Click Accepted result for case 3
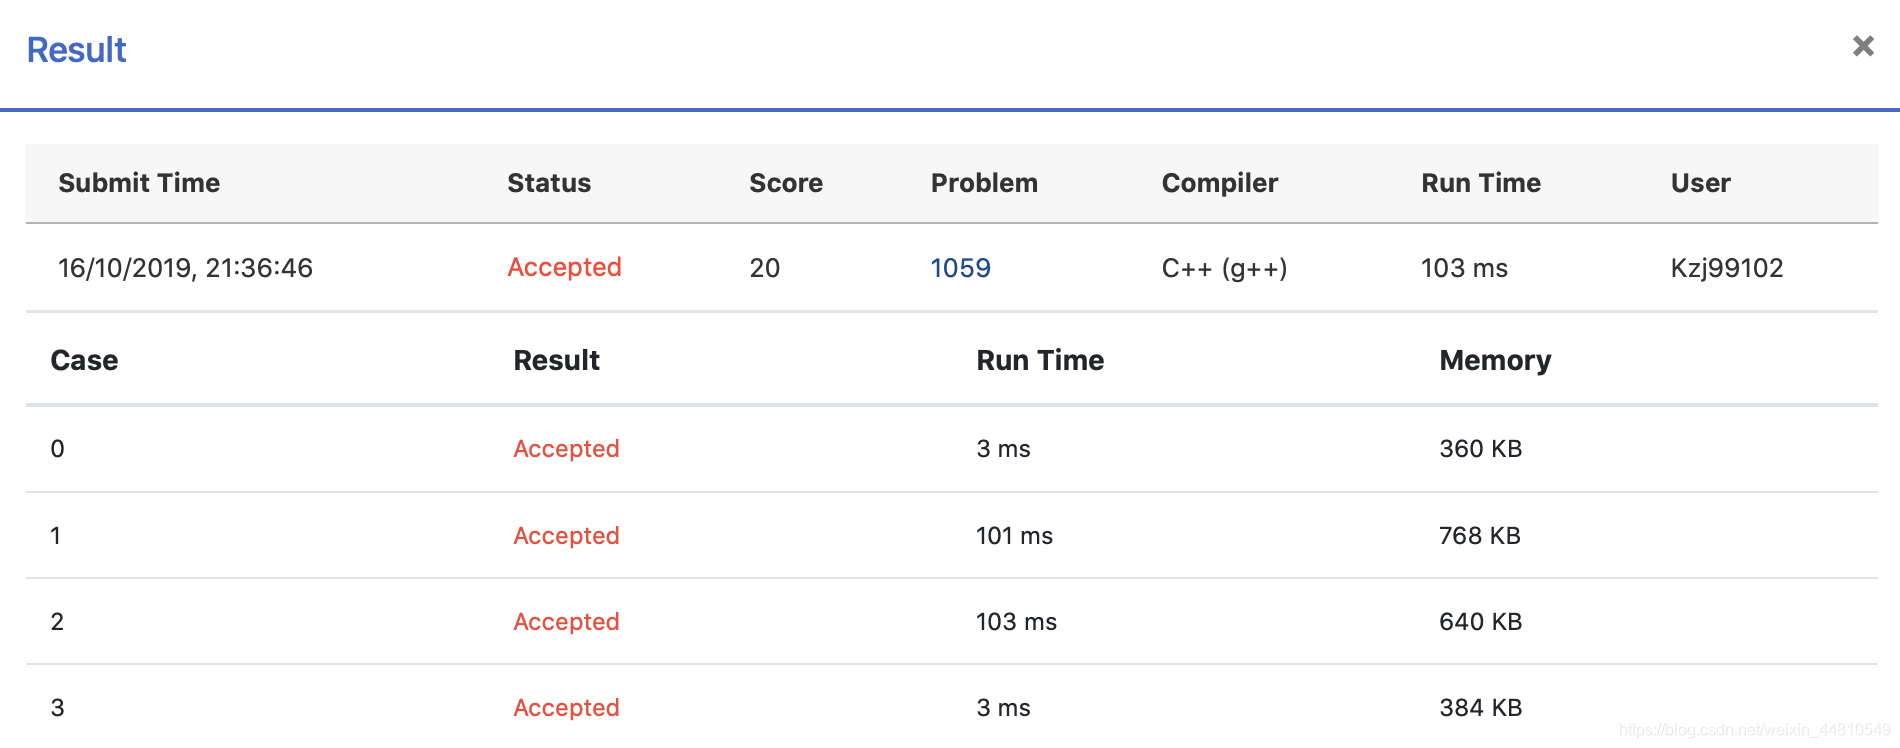 [566, 708]
